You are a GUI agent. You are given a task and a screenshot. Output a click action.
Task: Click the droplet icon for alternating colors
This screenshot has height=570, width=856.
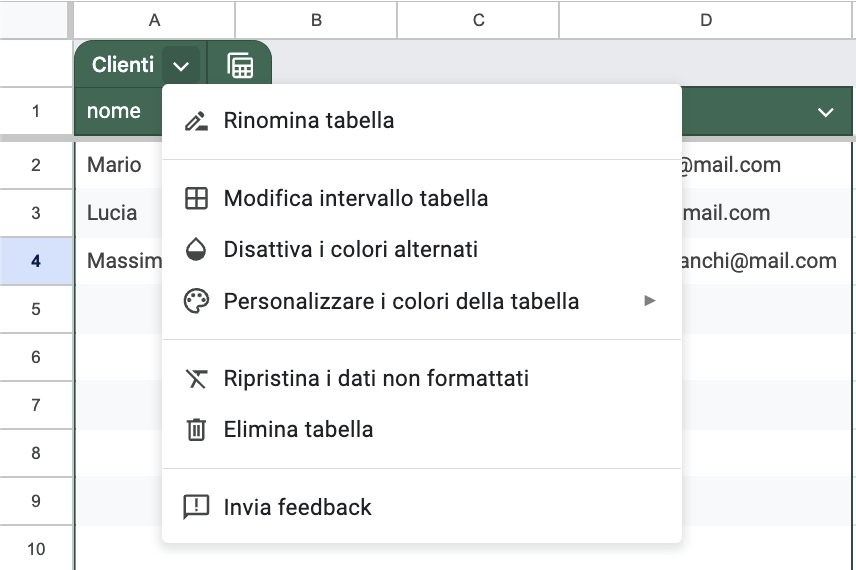[x=196, y=250]
